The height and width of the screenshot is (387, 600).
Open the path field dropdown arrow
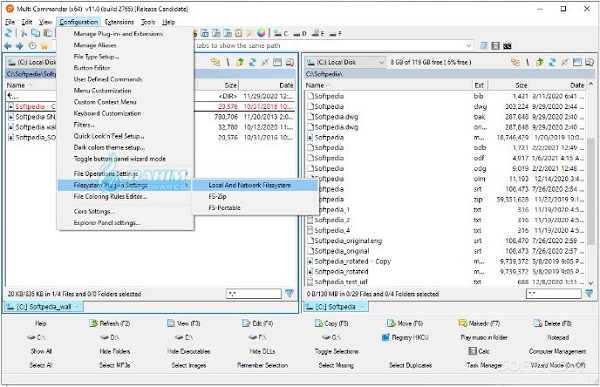click(x=469, y=46)
